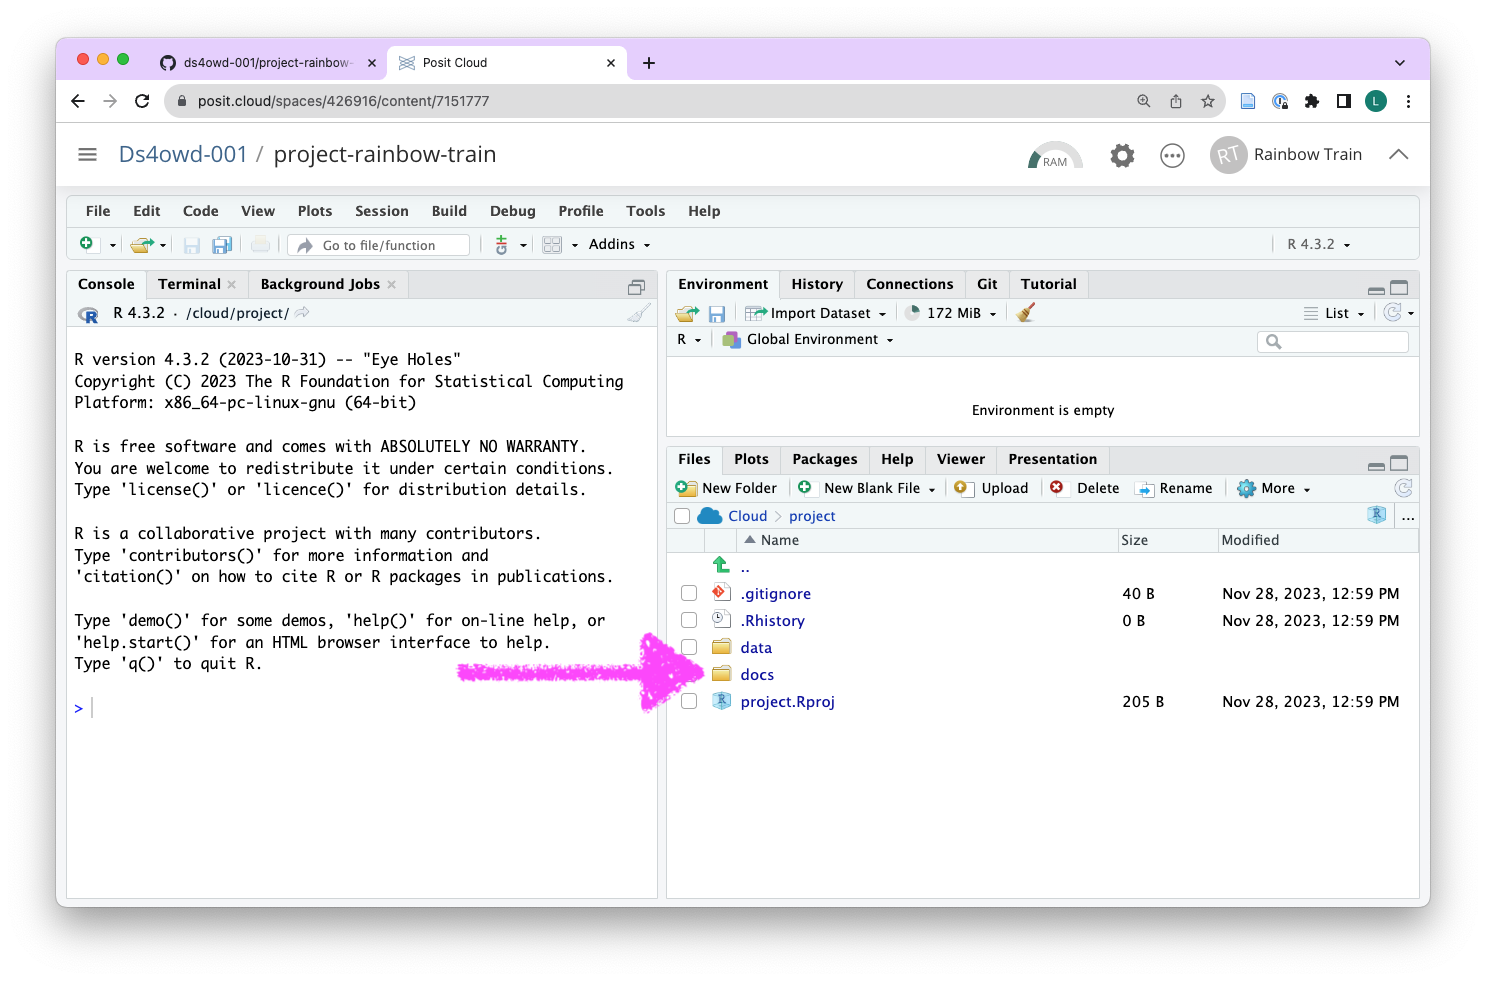This screenshot has width=1486, height=981.
Task: Open the docs folder
Action: coord(757,675)
